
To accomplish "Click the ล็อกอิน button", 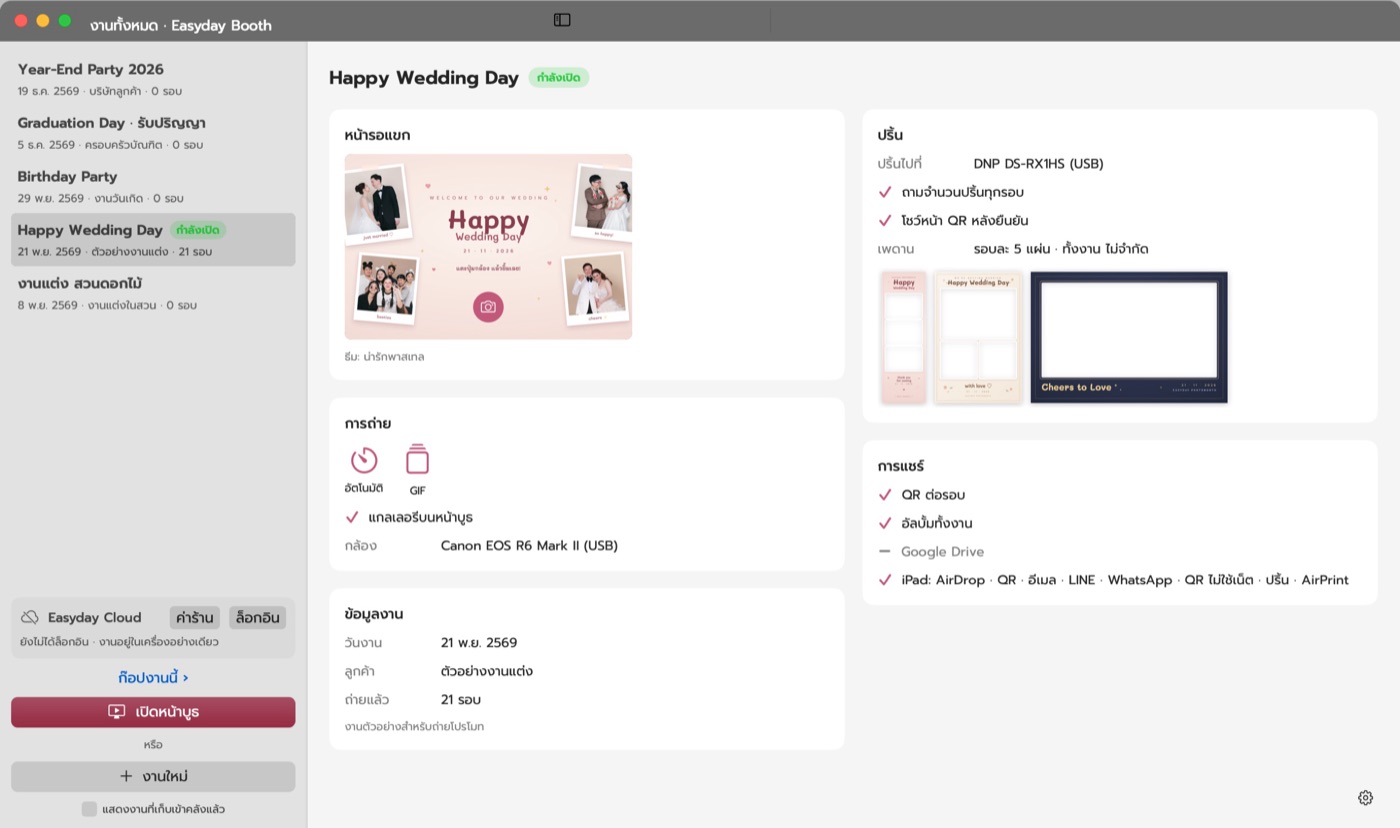I will click(257, 617).
